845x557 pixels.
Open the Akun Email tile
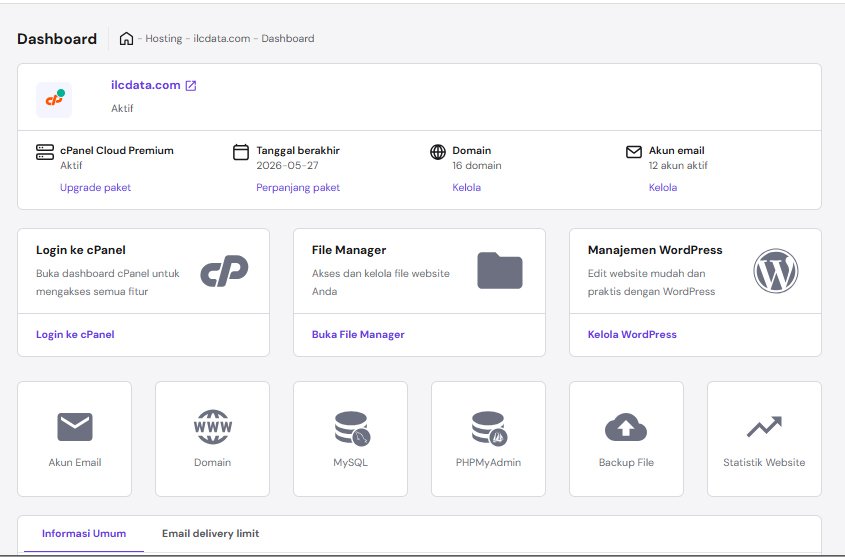pyautogui.click(x=75, y=439)
